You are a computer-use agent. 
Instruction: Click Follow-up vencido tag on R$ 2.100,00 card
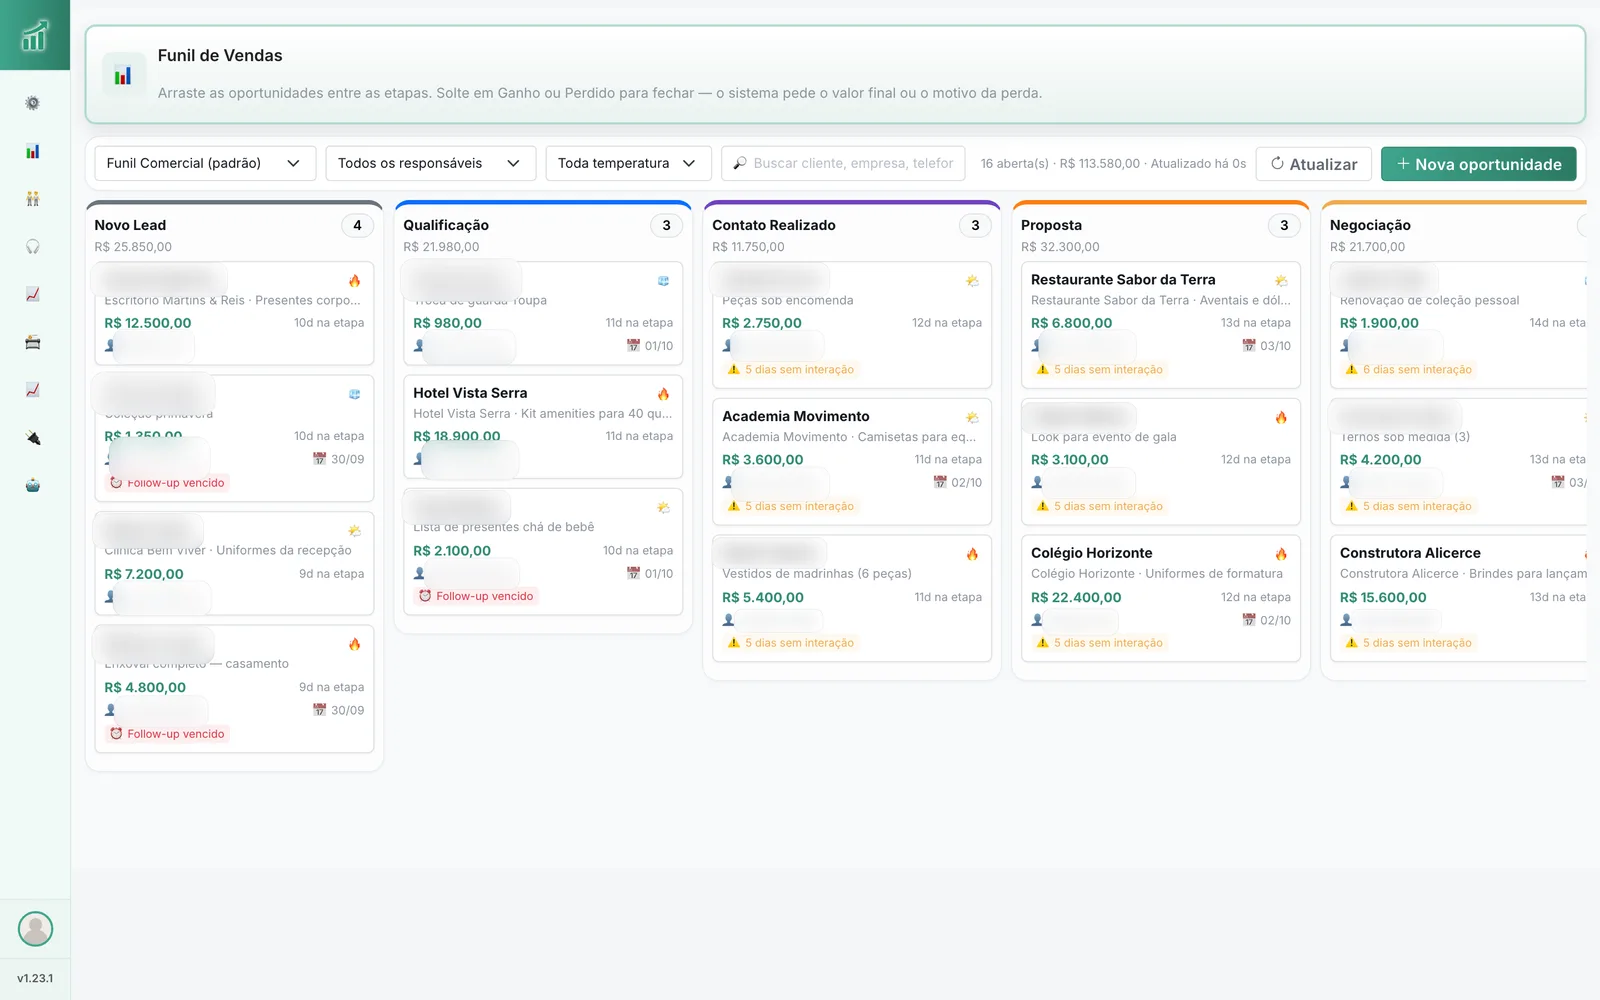tap(476, 596)
